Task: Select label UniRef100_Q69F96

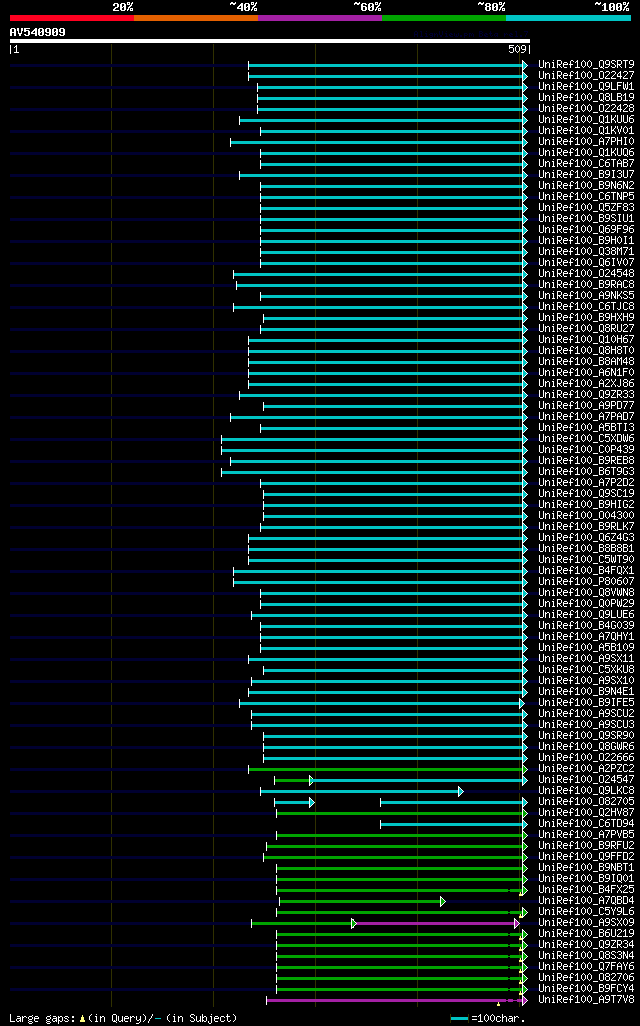Action: click(586, 230)
